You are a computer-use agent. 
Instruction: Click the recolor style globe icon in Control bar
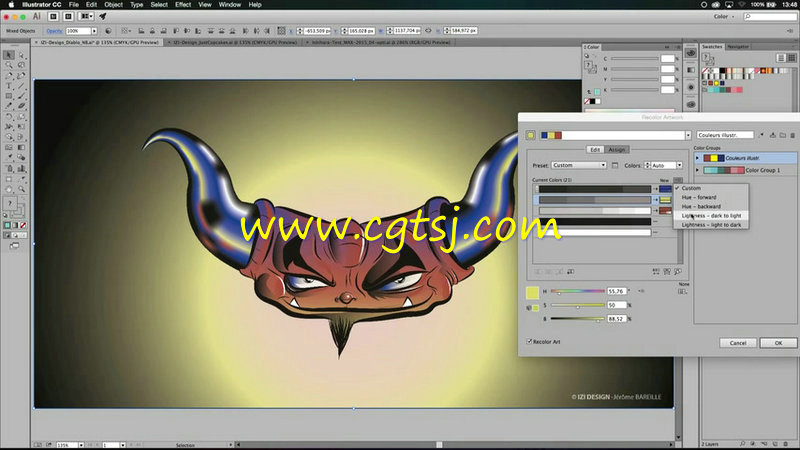108,31
